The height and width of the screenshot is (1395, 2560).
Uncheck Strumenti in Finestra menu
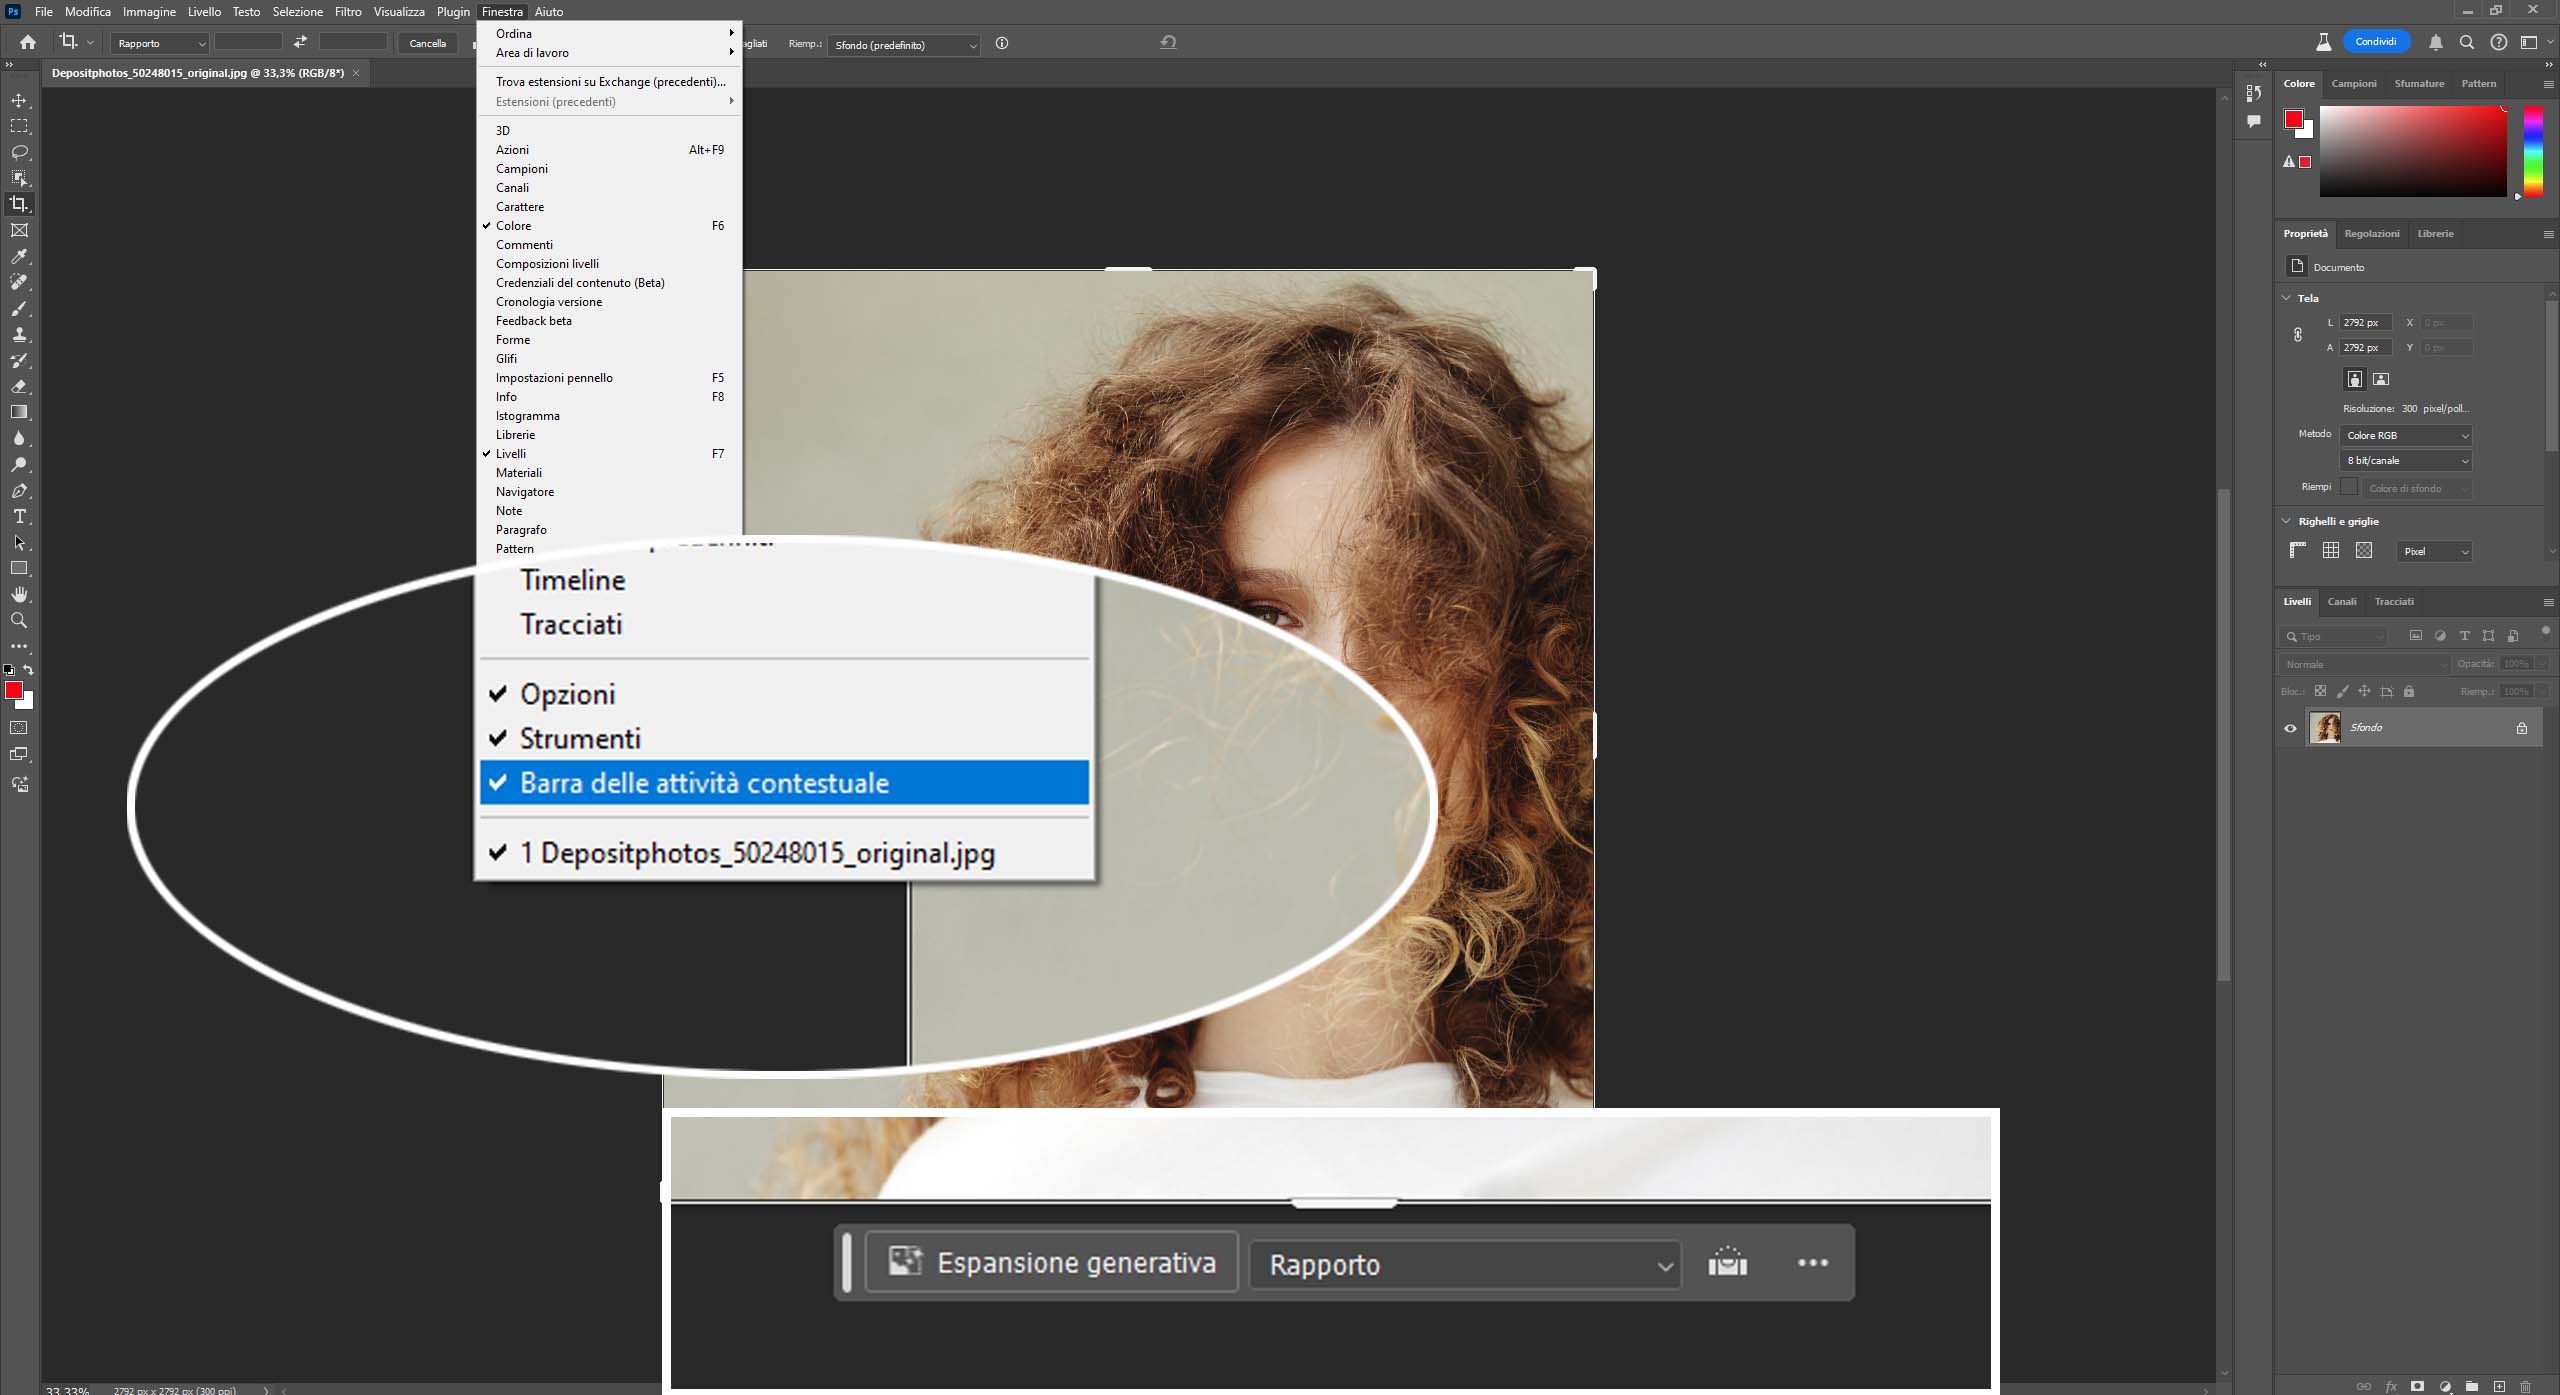tap(580, 739)
